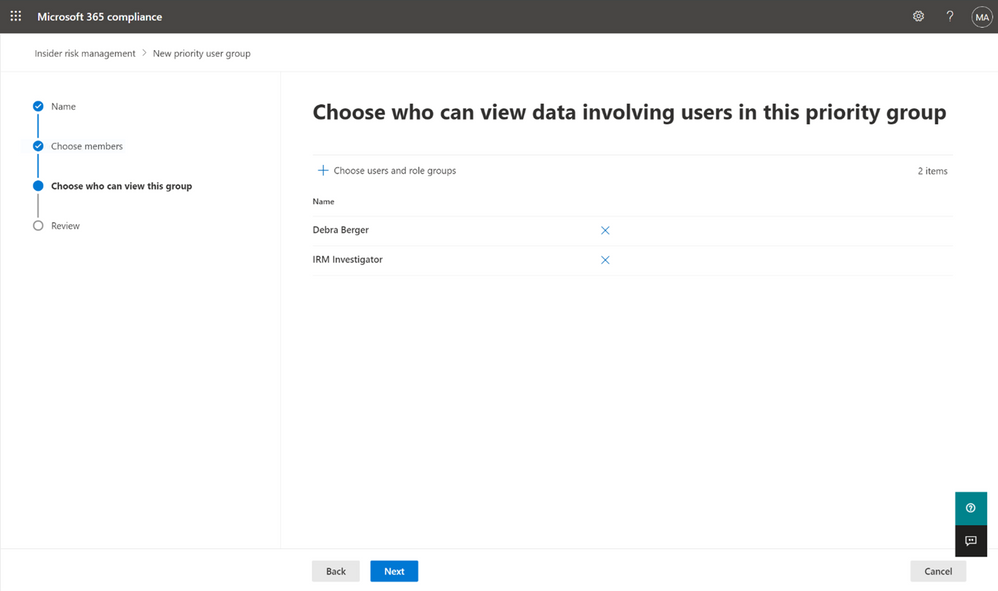The height and width of the screenshot is (591, 998).
Task: Open the Insider risk management breadcrumb
Action: (85, 53)
